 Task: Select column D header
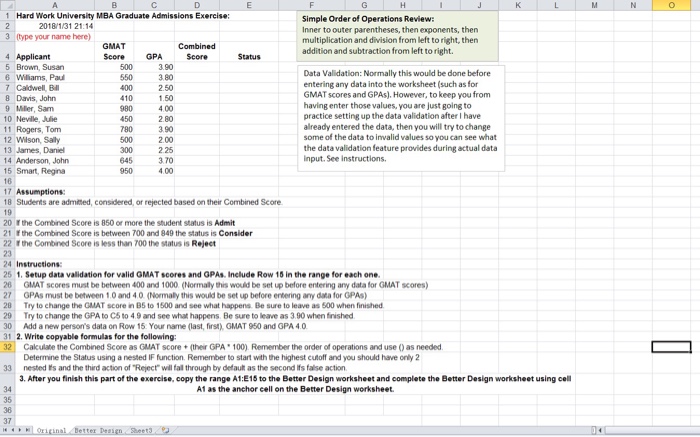pyautogui.click(x=197, y=5)
